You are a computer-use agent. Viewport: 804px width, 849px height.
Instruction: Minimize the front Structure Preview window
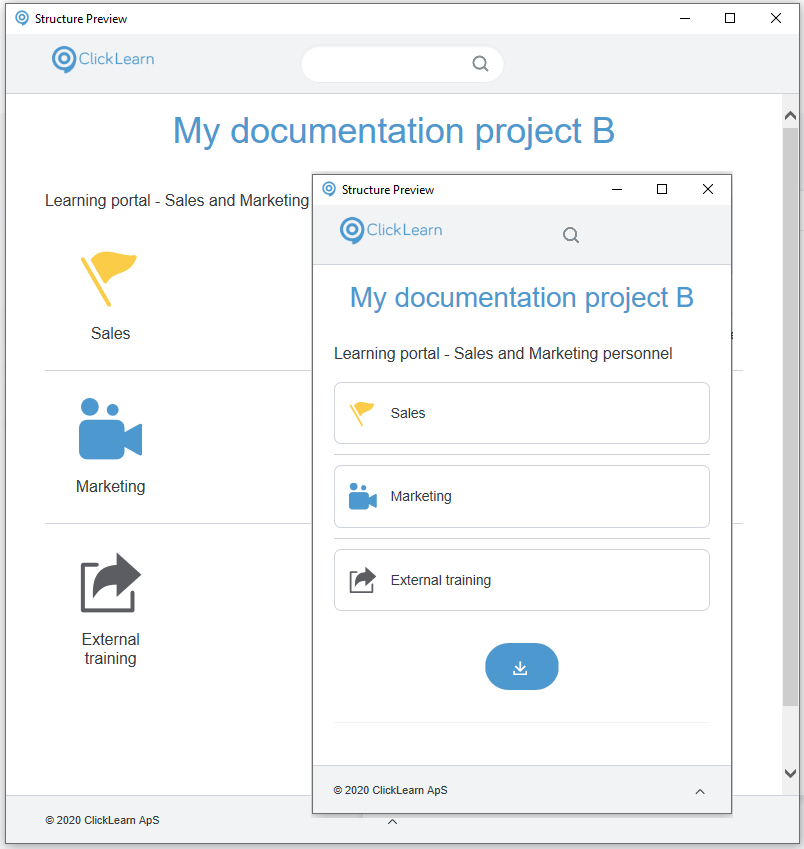click(617, 189)
